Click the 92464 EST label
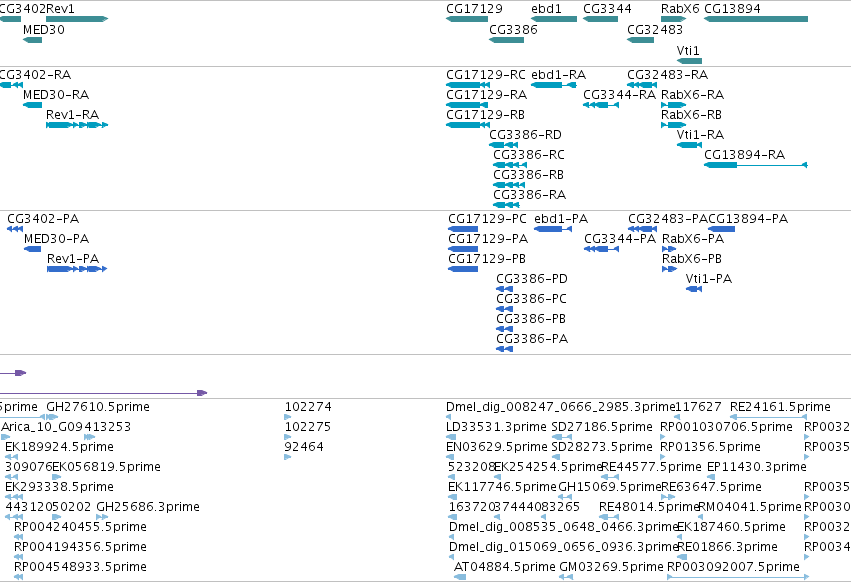Screen dimensions: 851x582 (x=304, y=447)
